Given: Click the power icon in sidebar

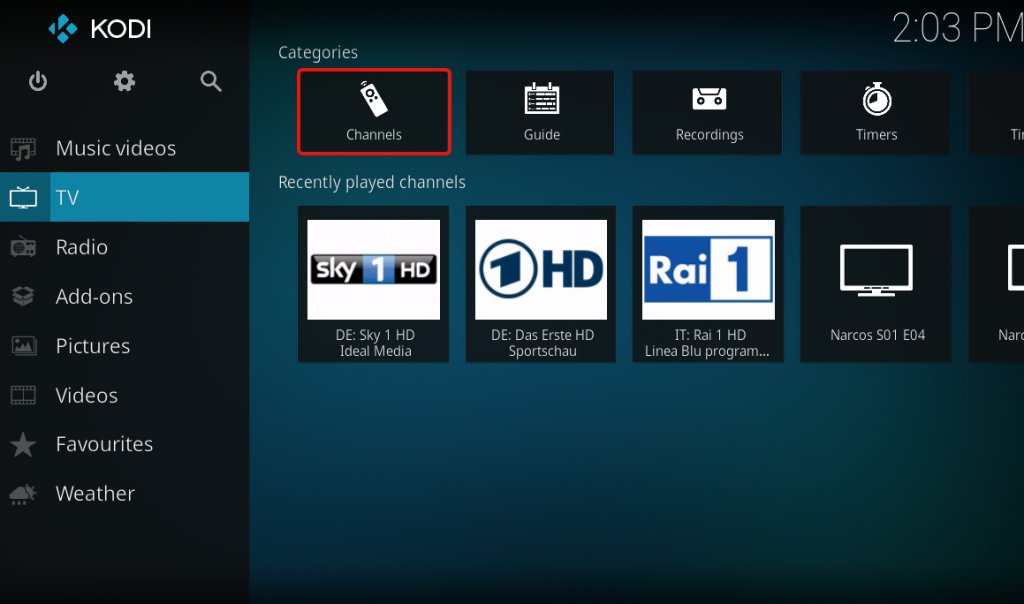Looking at the screenshot, I should [x=38, y=81].
